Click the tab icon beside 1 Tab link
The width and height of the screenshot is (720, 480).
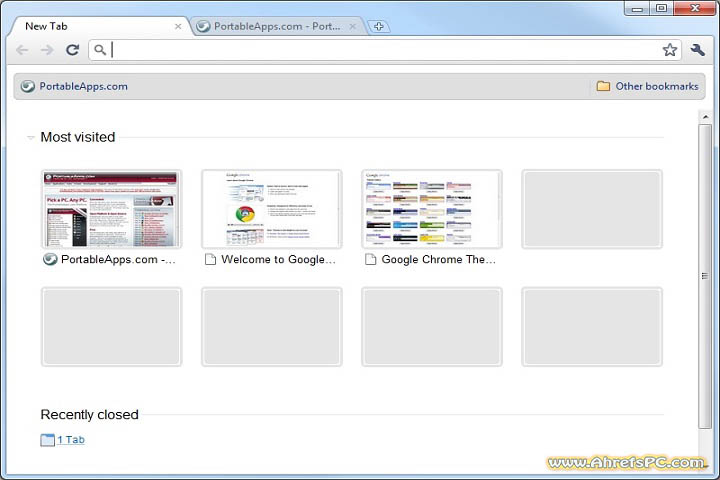(x=47, y=440)
